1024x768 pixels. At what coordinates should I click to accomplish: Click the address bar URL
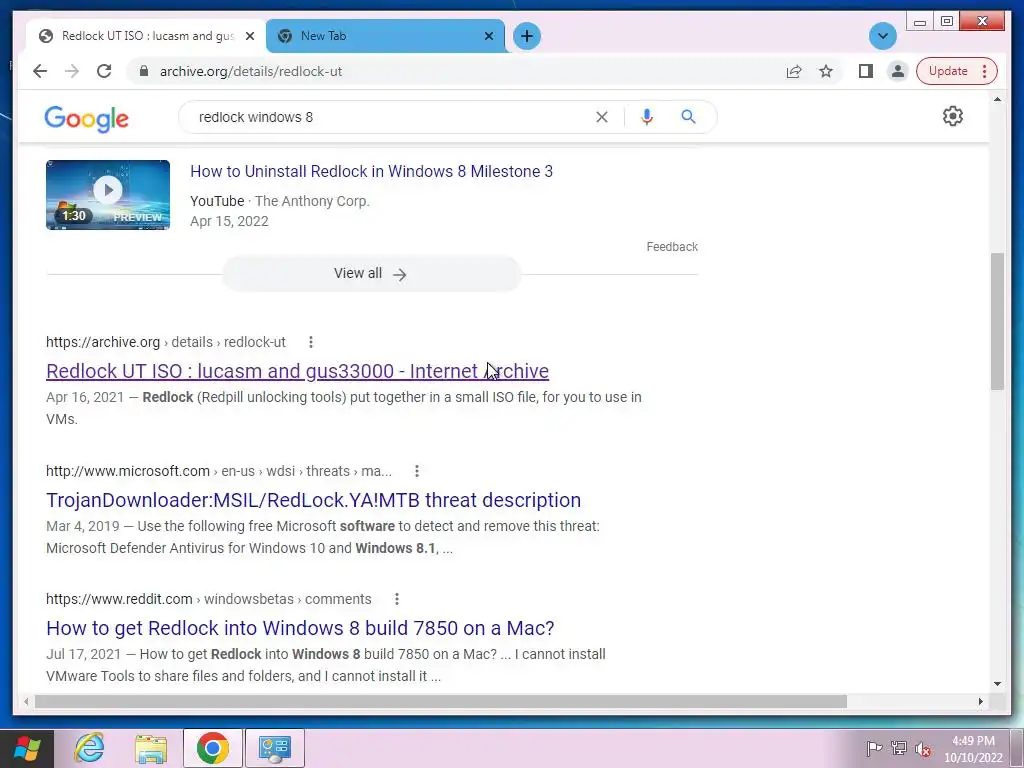coord(251,71)
